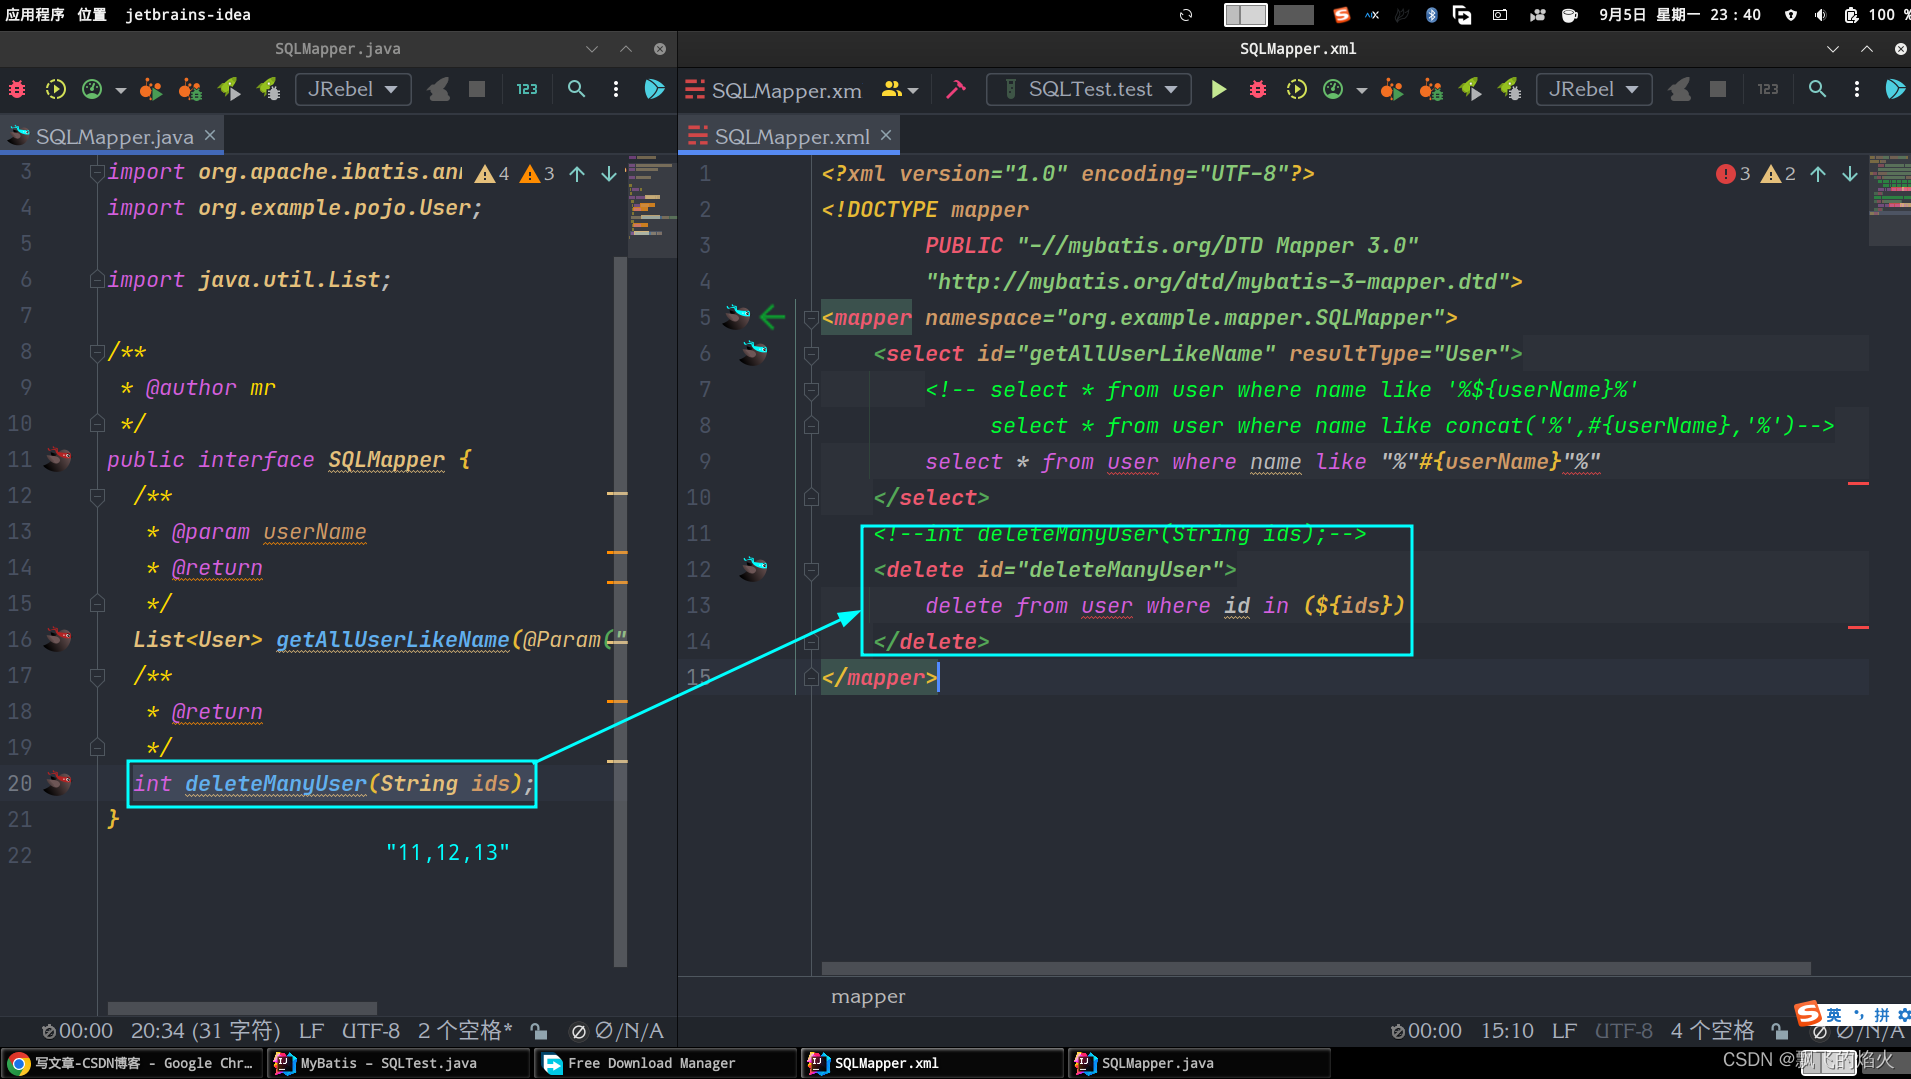This screenshot has width=1911, height=1079.
Task: Switch to the SQLMapper.xml editor tab
Action: [x=789, y=136]
